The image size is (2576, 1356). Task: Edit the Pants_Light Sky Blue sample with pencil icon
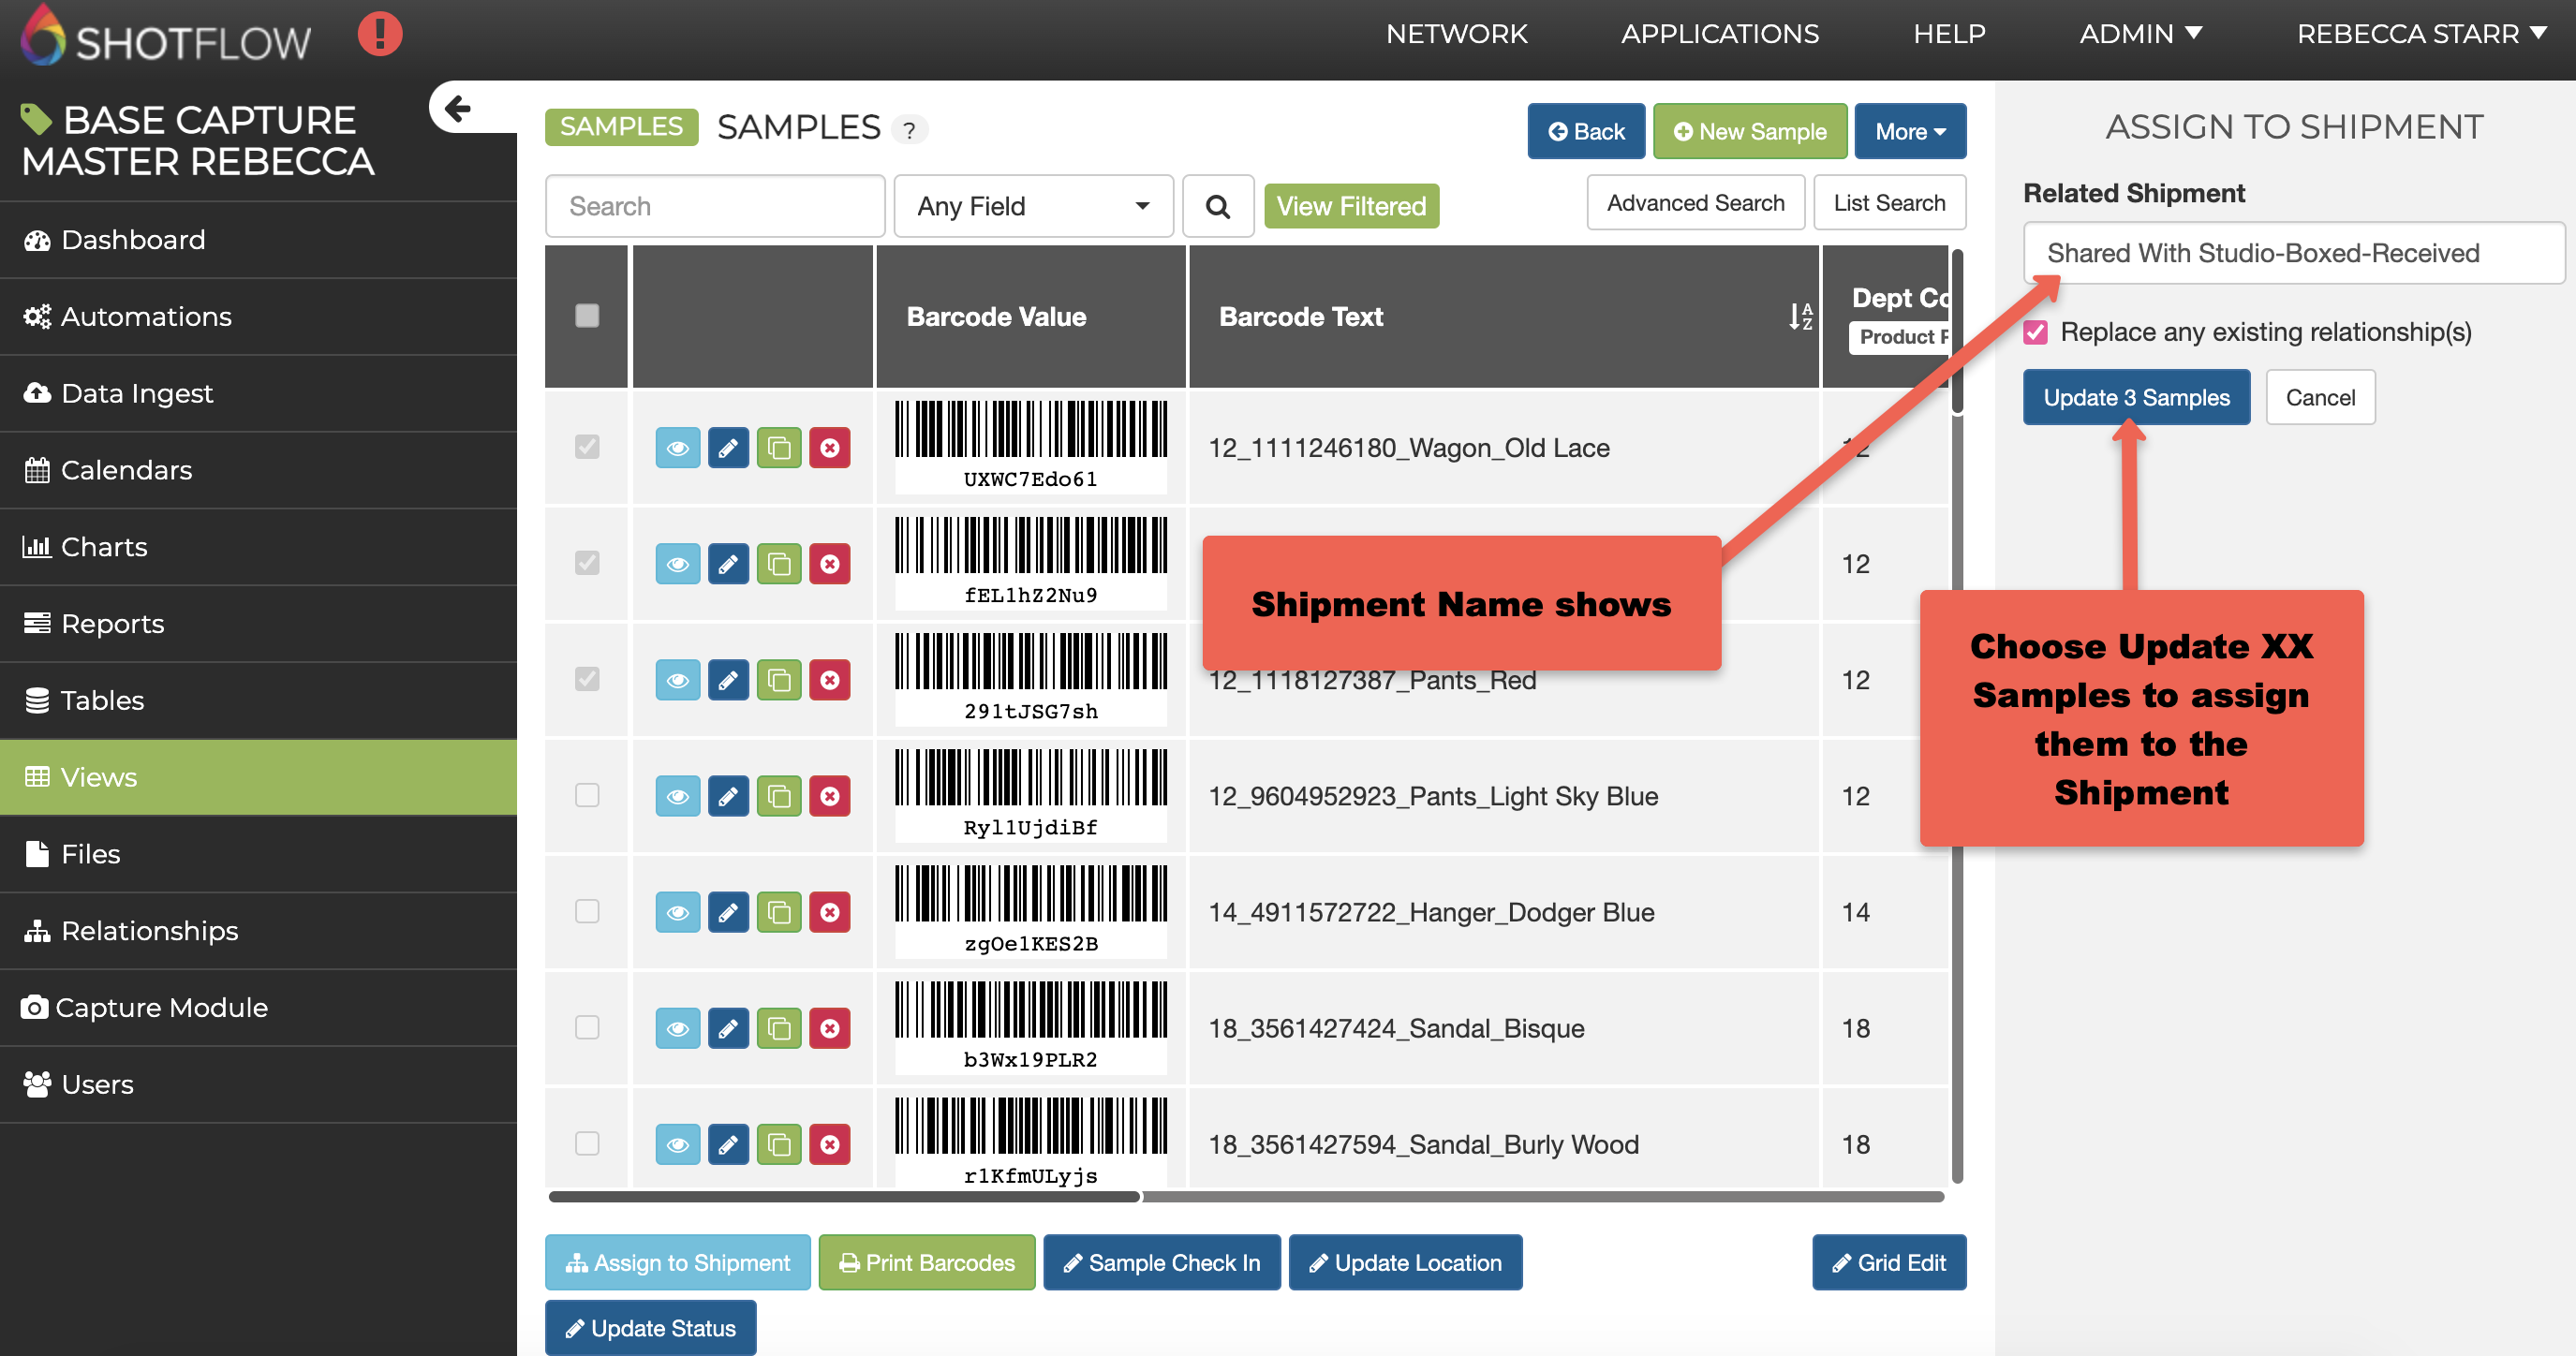tap(728, 796)
